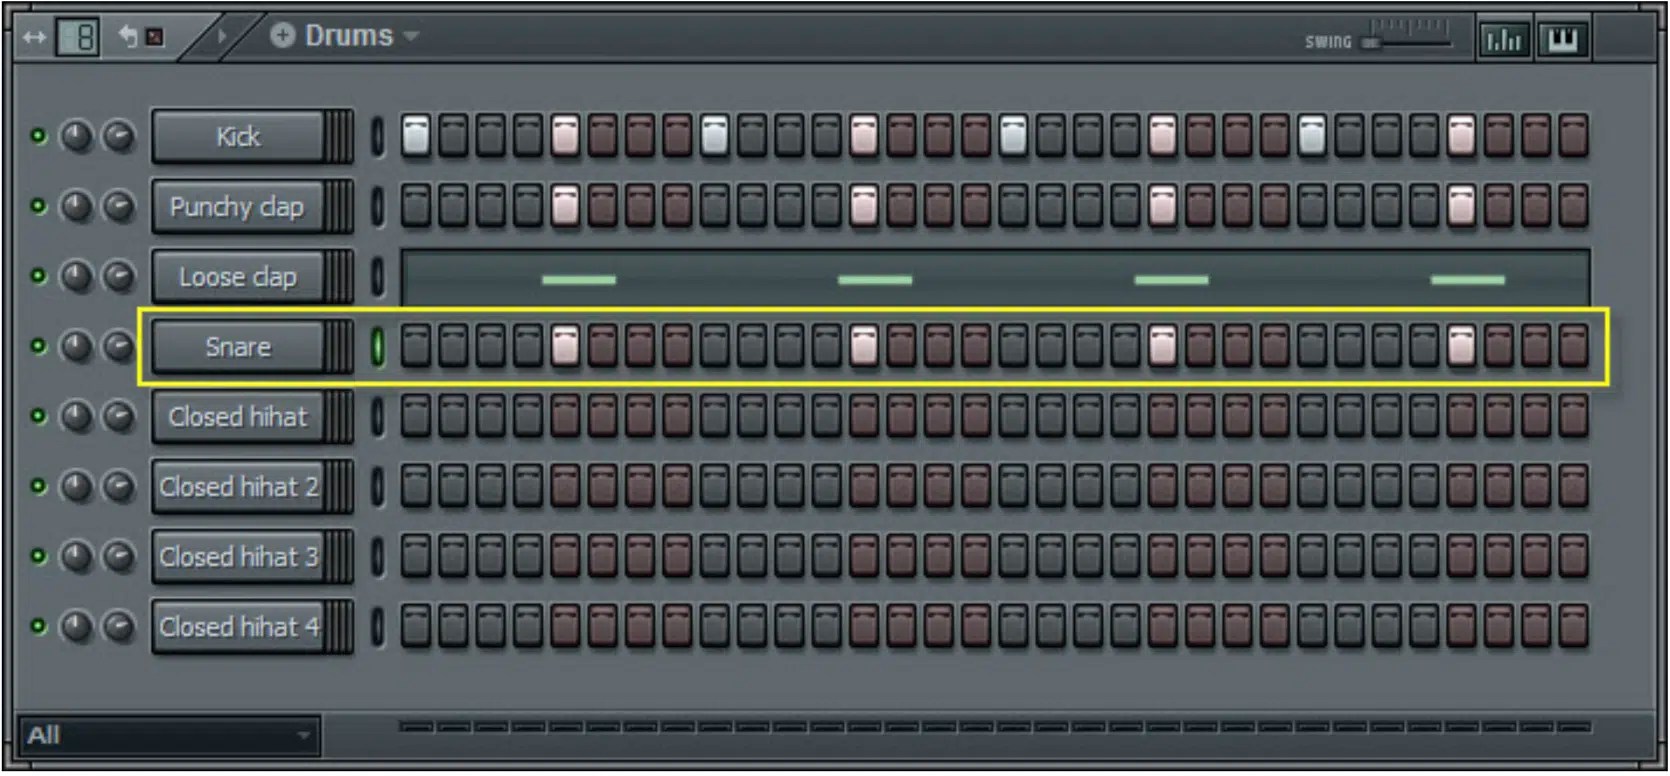Mute the Punchy clap channel green LED
The height and width of the screenshot is (776, 1670).
tap(38, 206)
